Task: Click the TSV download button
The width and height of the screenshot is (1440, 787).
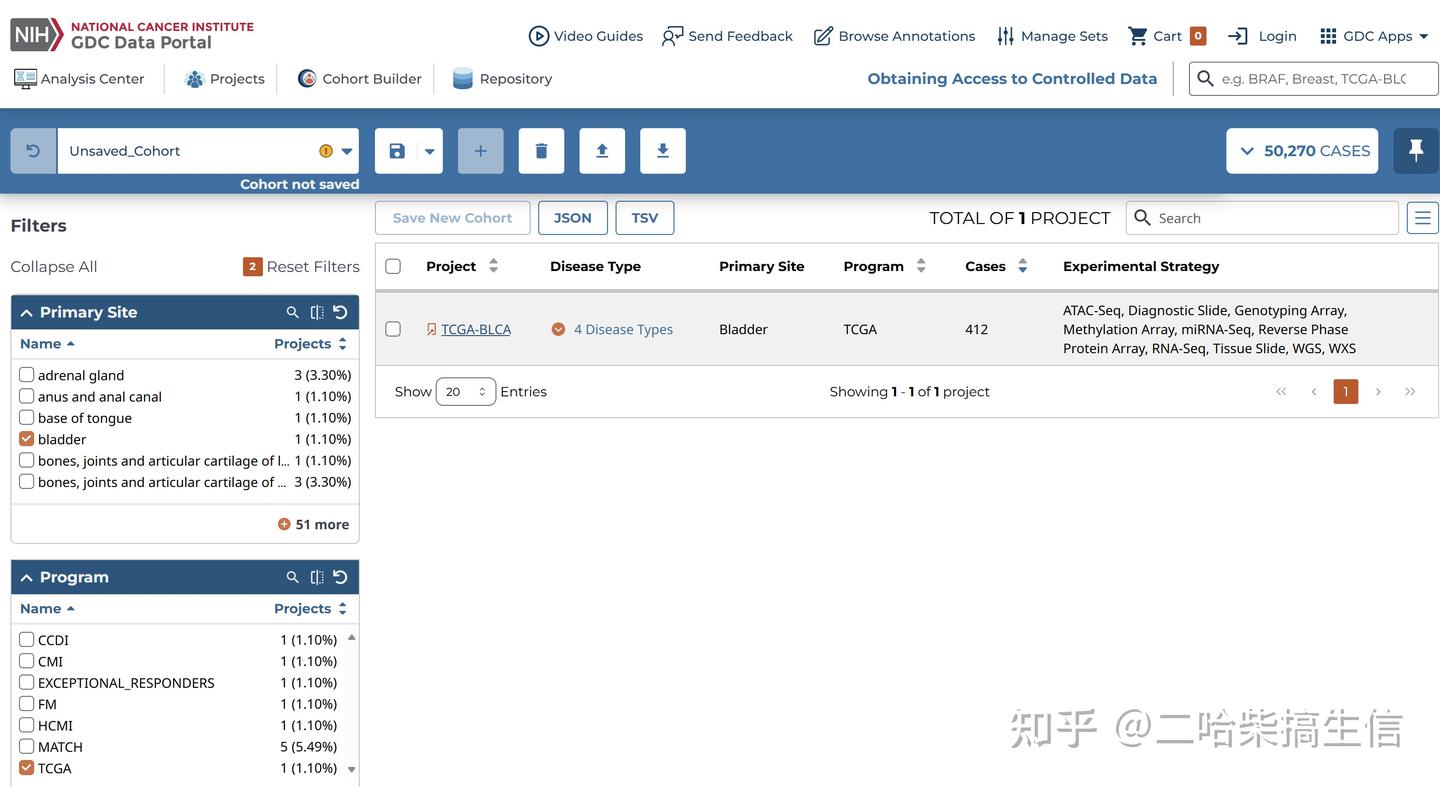Action: (645, 218)
